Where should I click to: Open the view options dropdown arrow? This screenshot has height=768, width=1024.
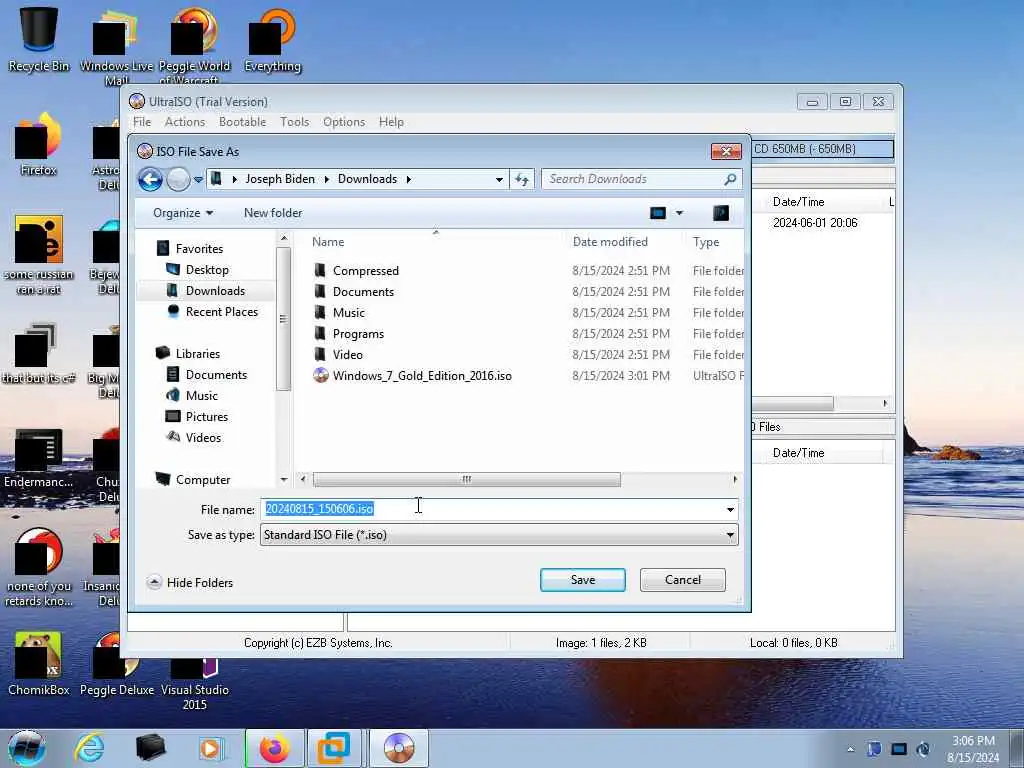(x=679, y=213)
